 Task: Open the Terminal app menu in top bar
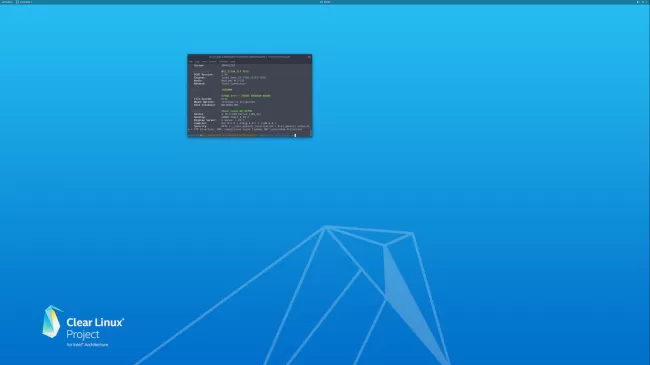click(x=24, y=2)
